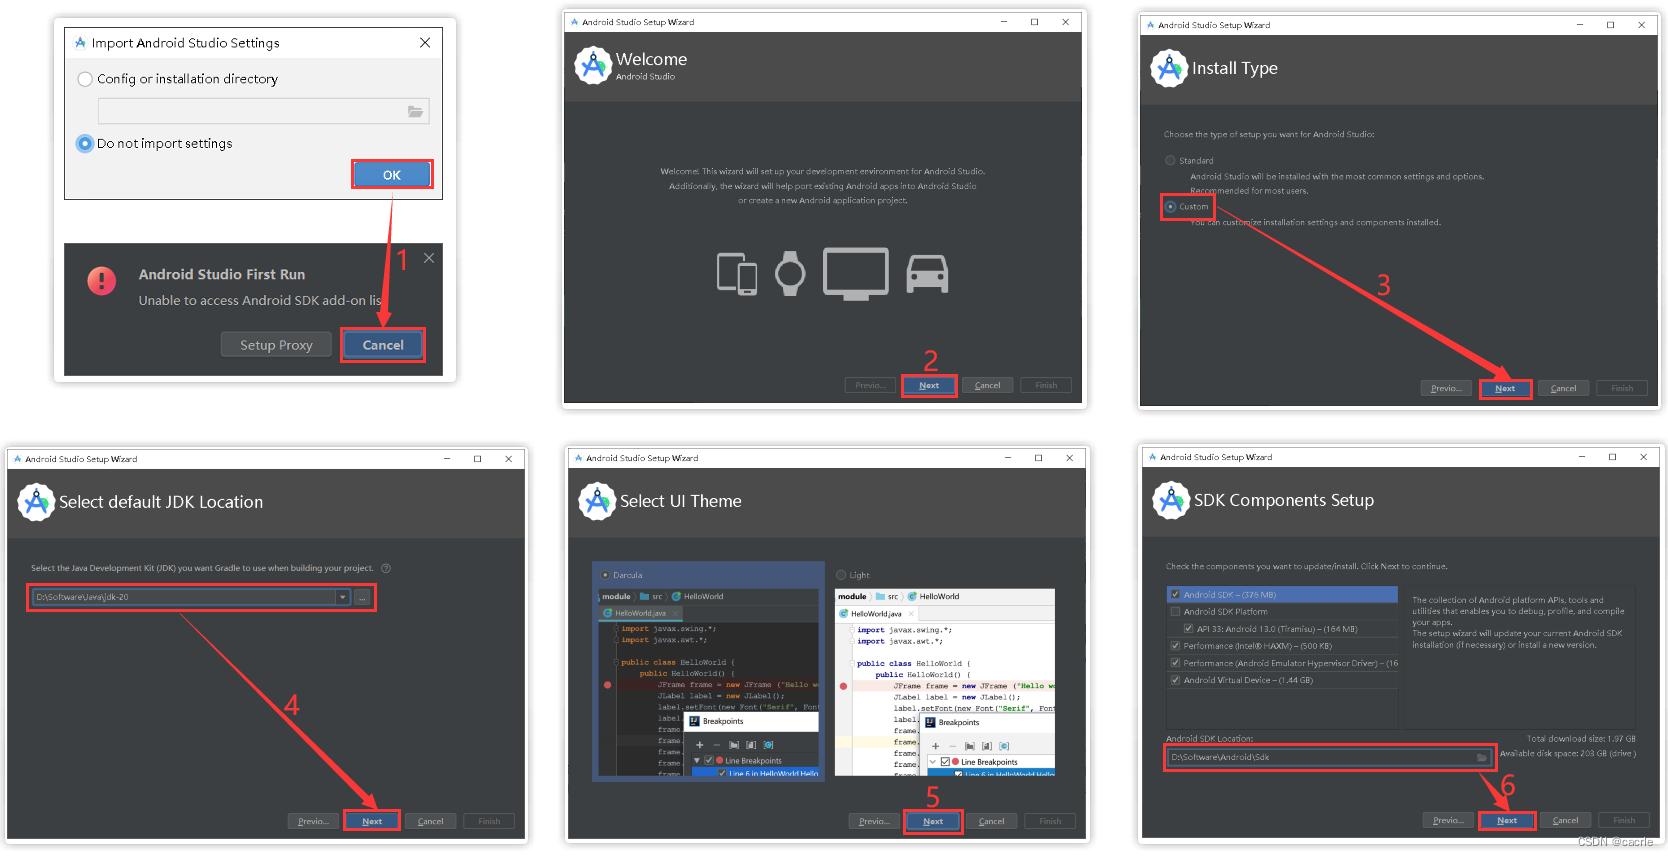Dismiss the Android Studio First Run notification

tap(429, 258)
